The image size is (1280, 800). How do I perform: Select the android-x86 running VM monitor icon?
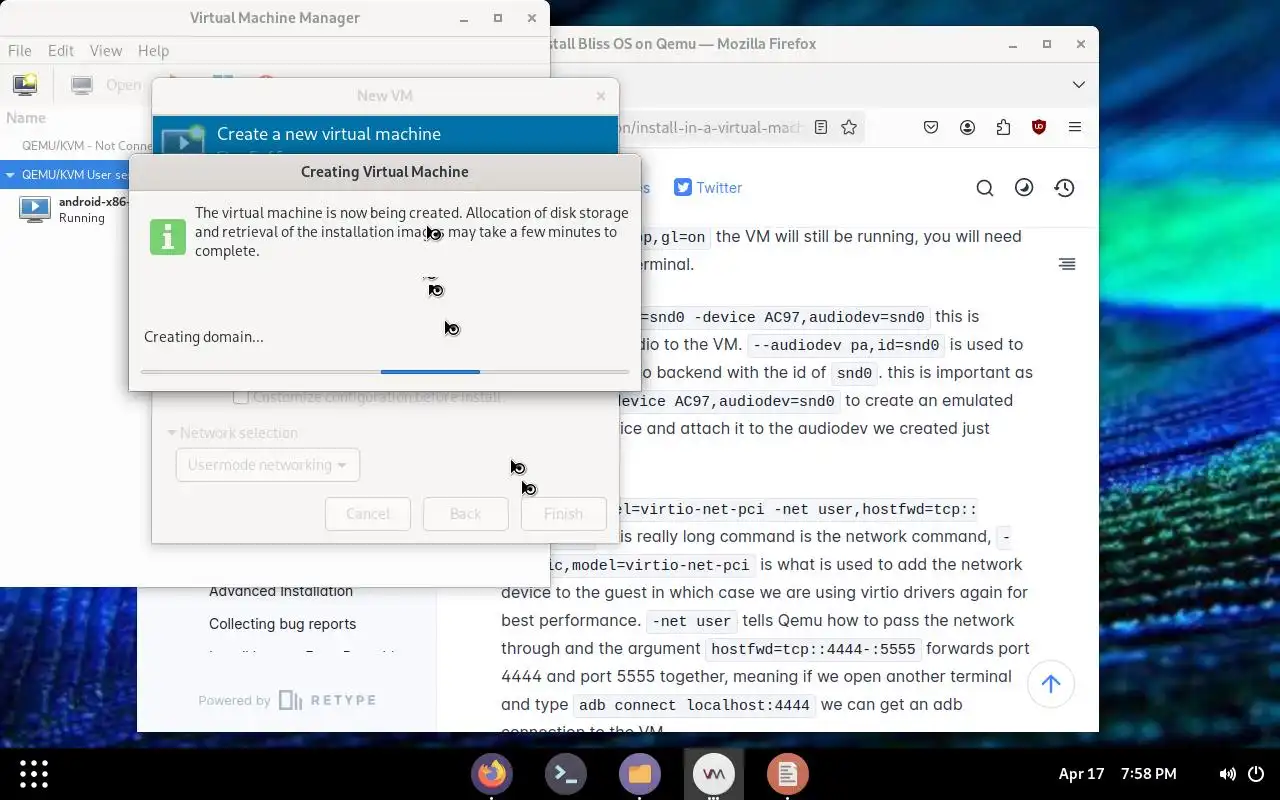[35, 208]
